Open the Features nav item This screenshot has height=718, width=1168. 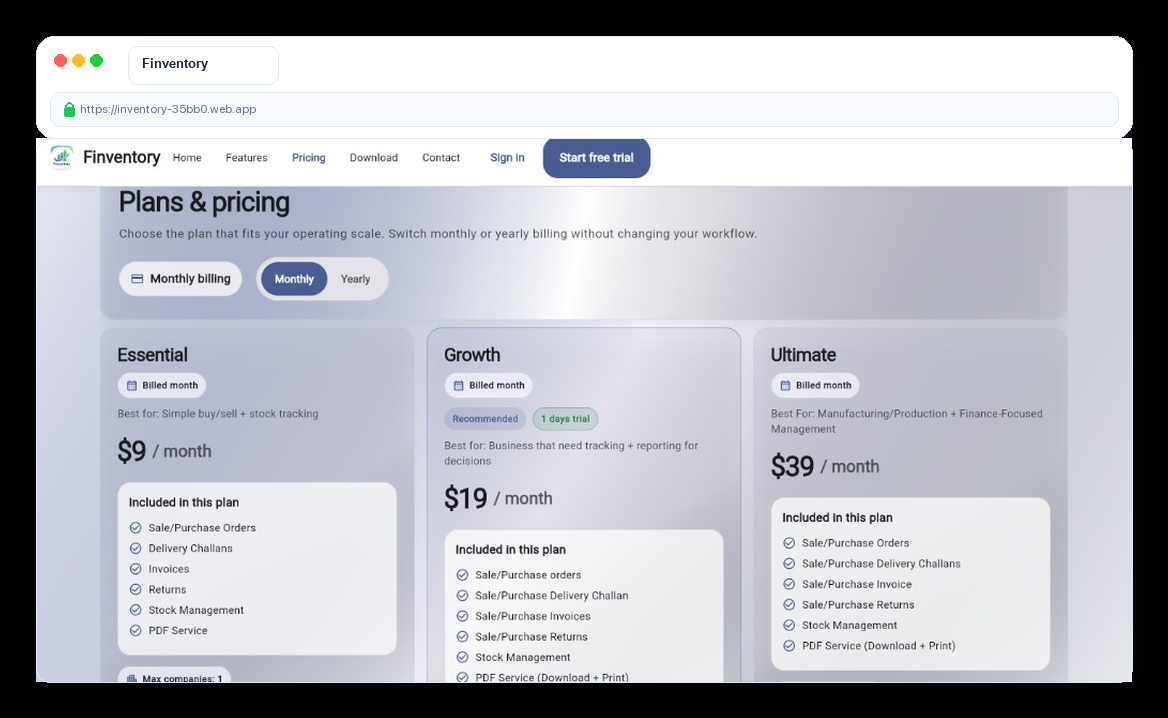[x=247, y=158]
